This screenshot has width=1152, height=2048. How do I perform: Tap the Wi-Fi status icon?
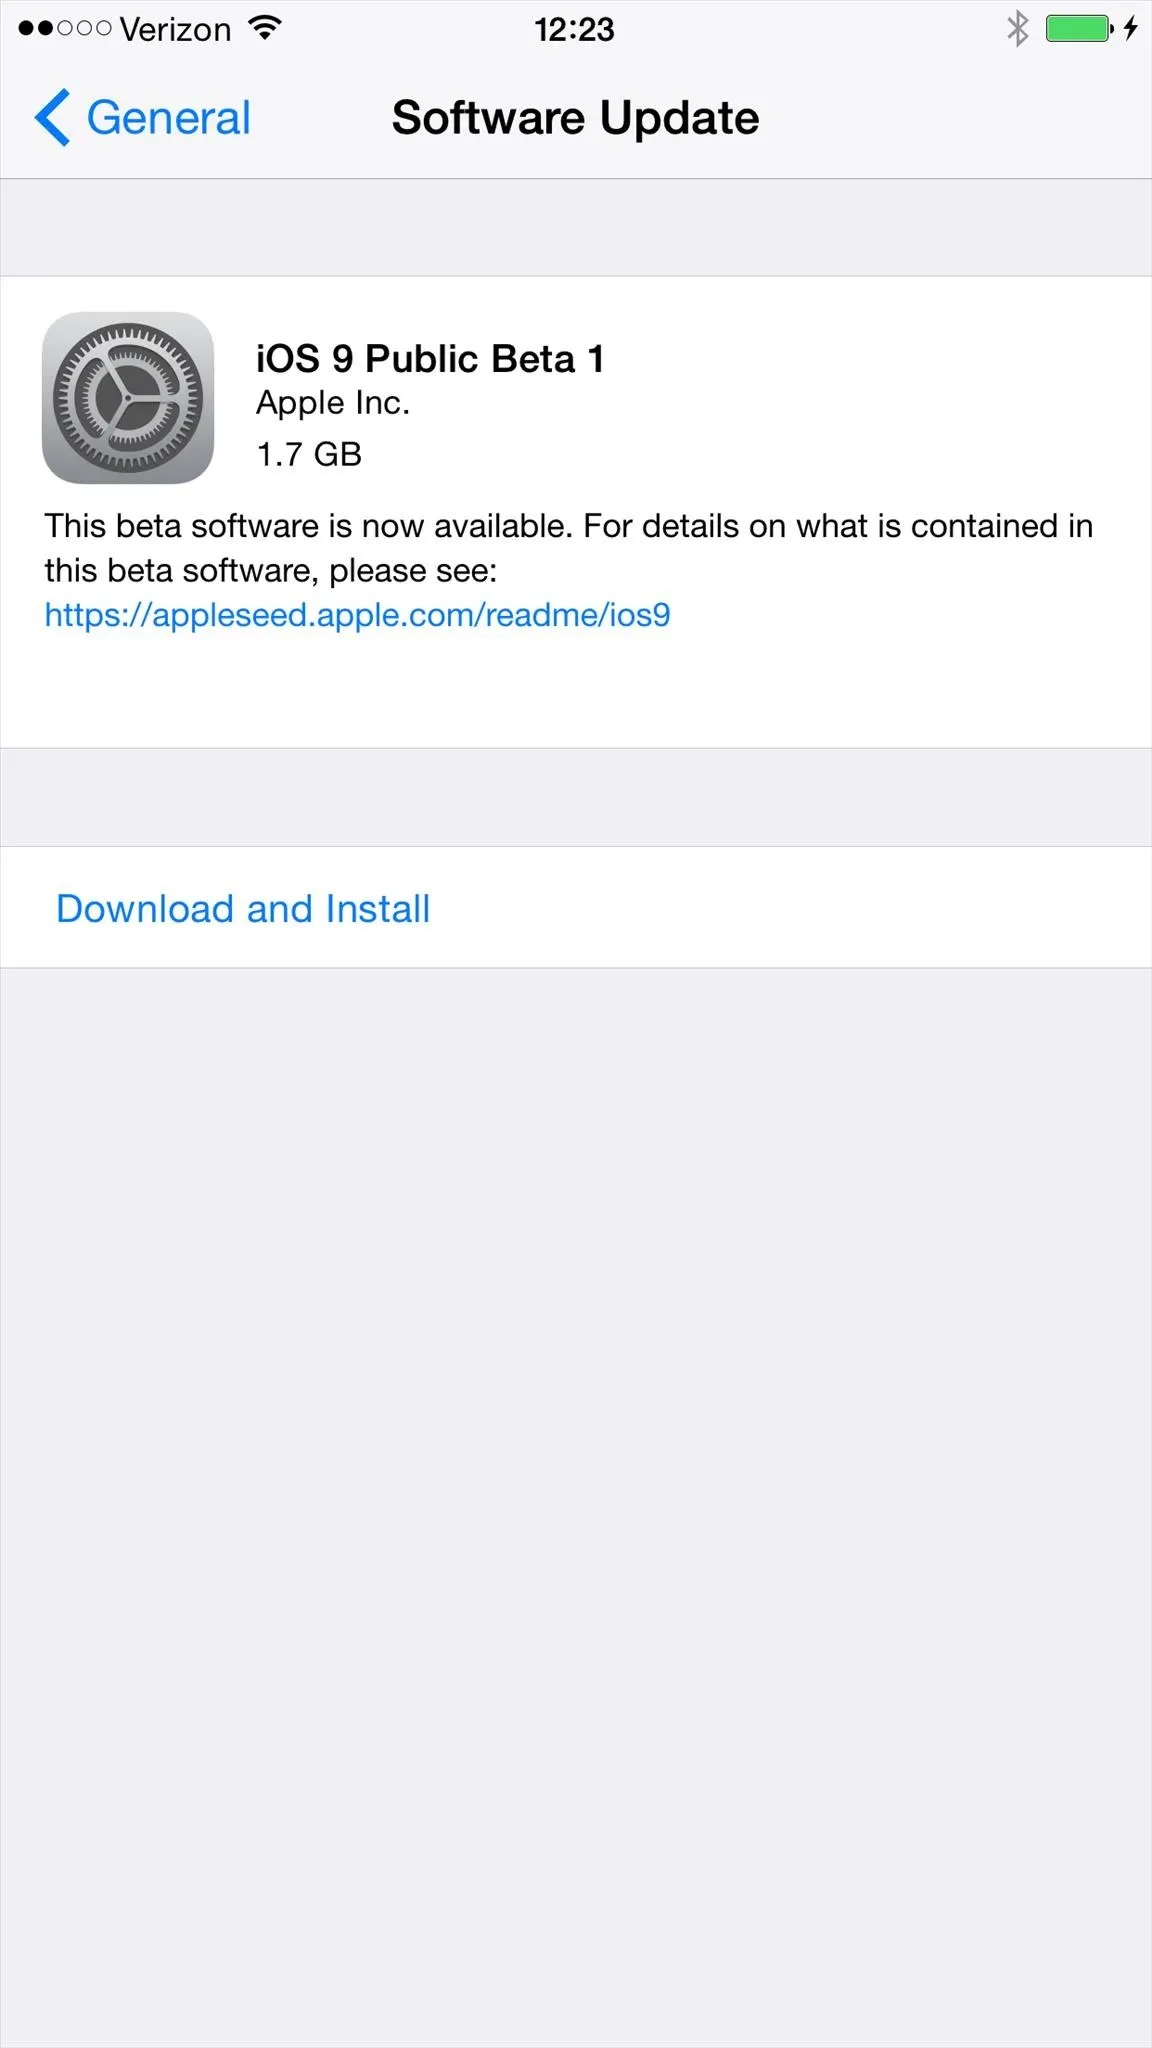(265, 28)
